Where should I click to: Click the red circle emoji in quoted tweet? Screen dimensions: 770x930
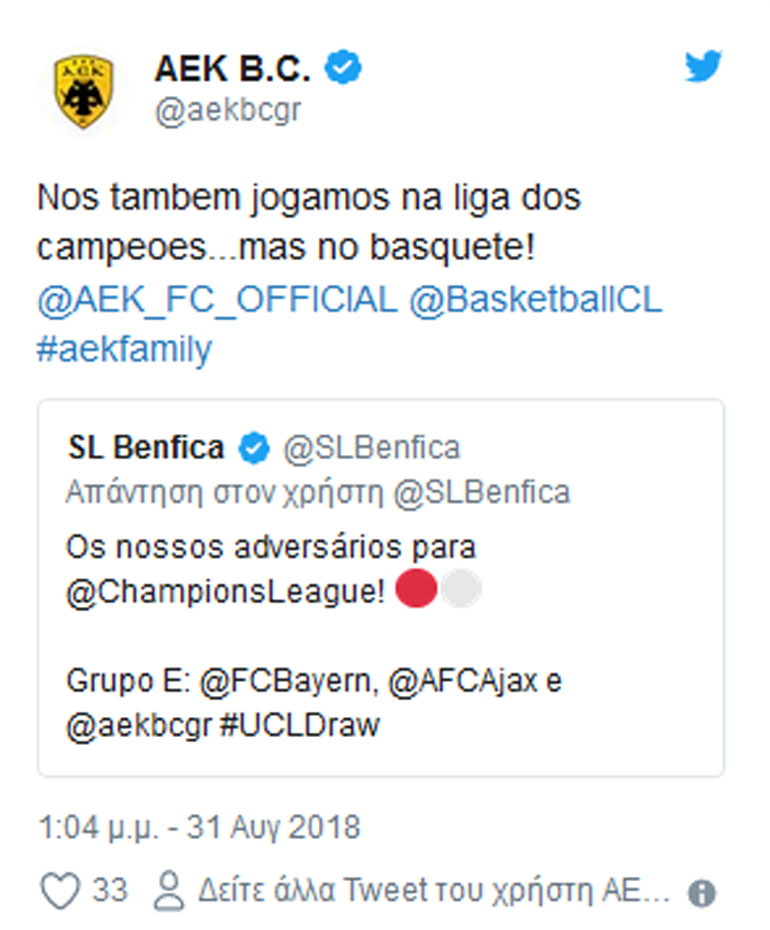click(x=417, y=589)
